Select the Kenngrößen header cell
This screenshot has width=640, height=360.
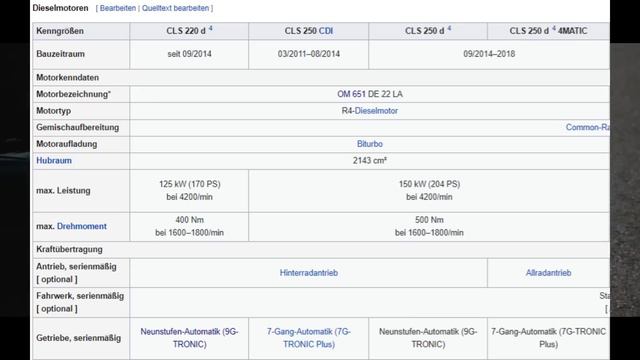pyautogui.click(x=81, y=31)
